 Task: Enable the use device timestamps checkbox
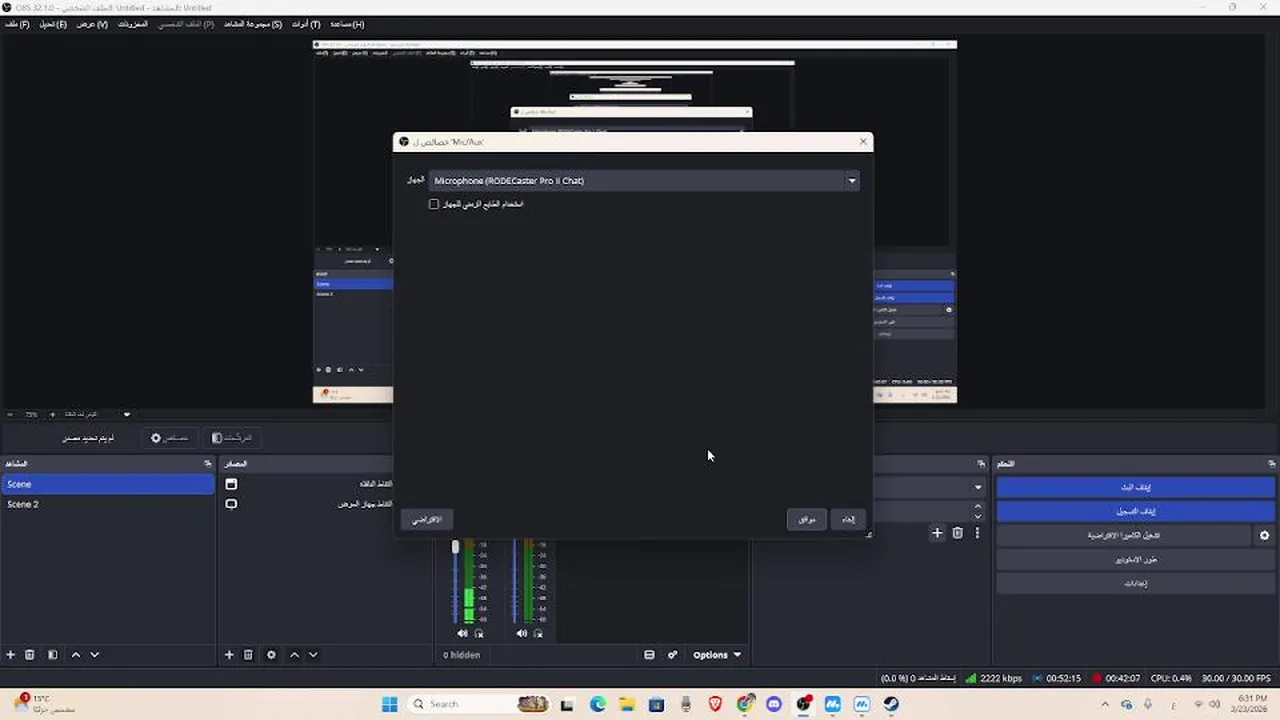434,204
